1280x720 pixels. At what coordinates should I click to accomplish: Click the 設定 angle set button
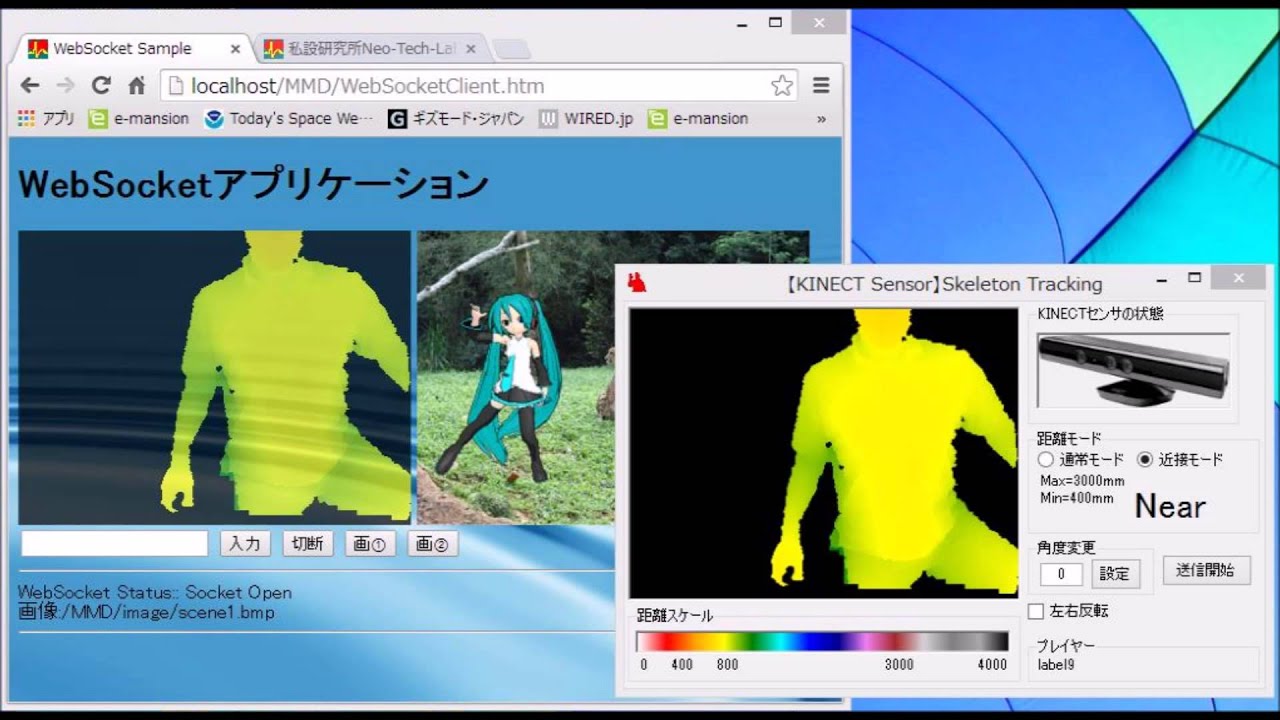1114,574
